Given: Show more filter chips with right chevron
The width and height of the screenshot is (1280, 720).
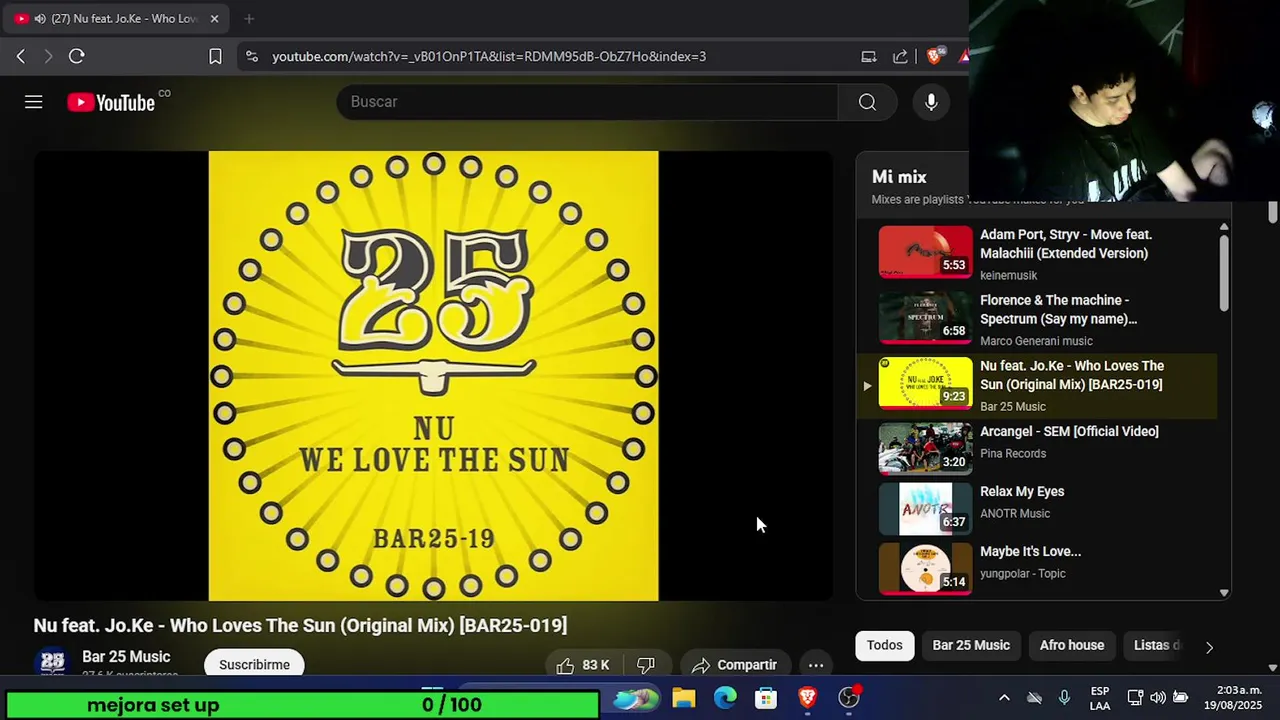Looking at the screenshot, I should [x=1209, y=647].
